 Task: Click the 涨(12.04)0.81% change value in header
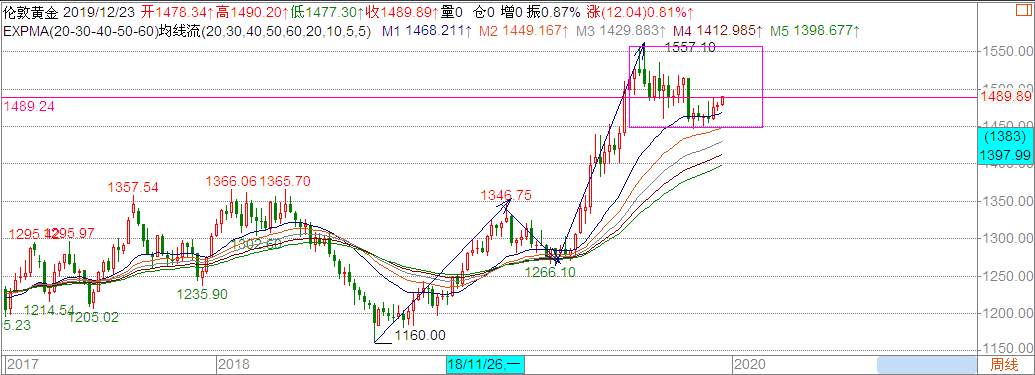[640, 13]
